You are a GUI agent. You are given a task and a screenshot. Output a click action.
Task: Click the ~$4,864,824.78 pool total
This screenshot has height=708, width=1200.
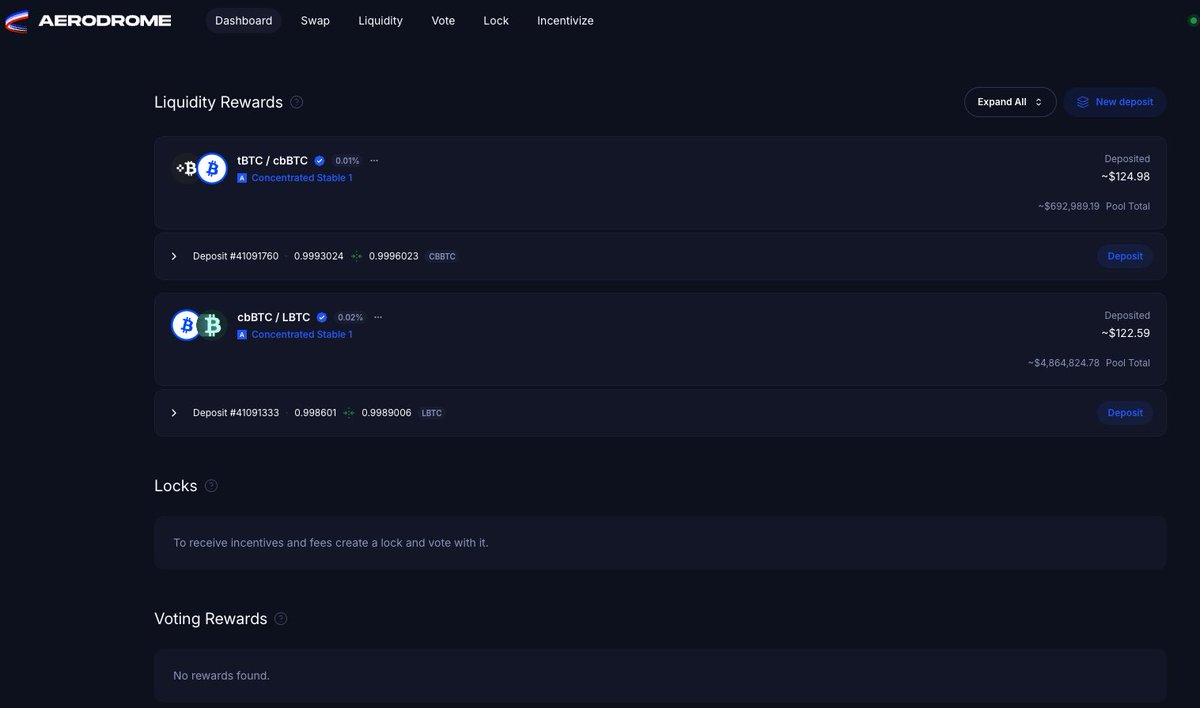[1063, 363]
